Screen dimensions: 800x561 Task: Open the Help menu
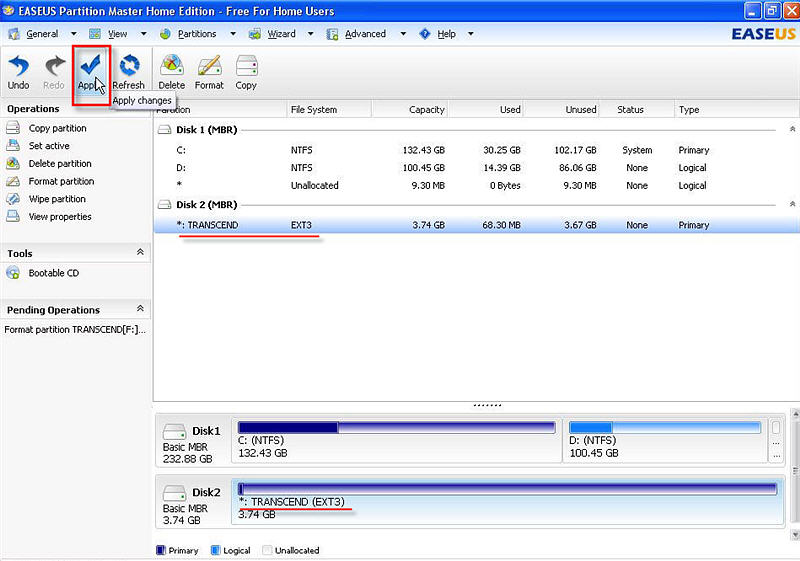pyautogui.click(x=446, y=34)
